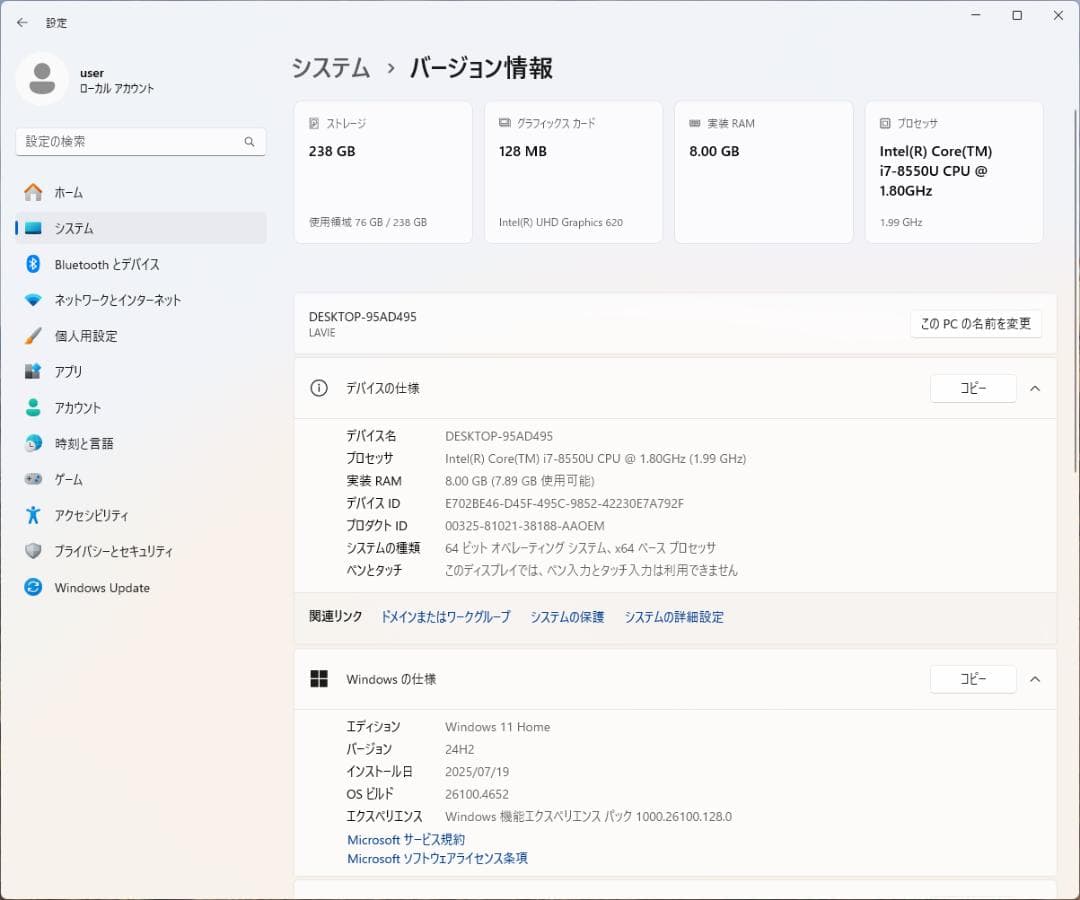Open Bluetooth とデバイス settings
The image size is (1080, 900).
[x=104, y=264]
